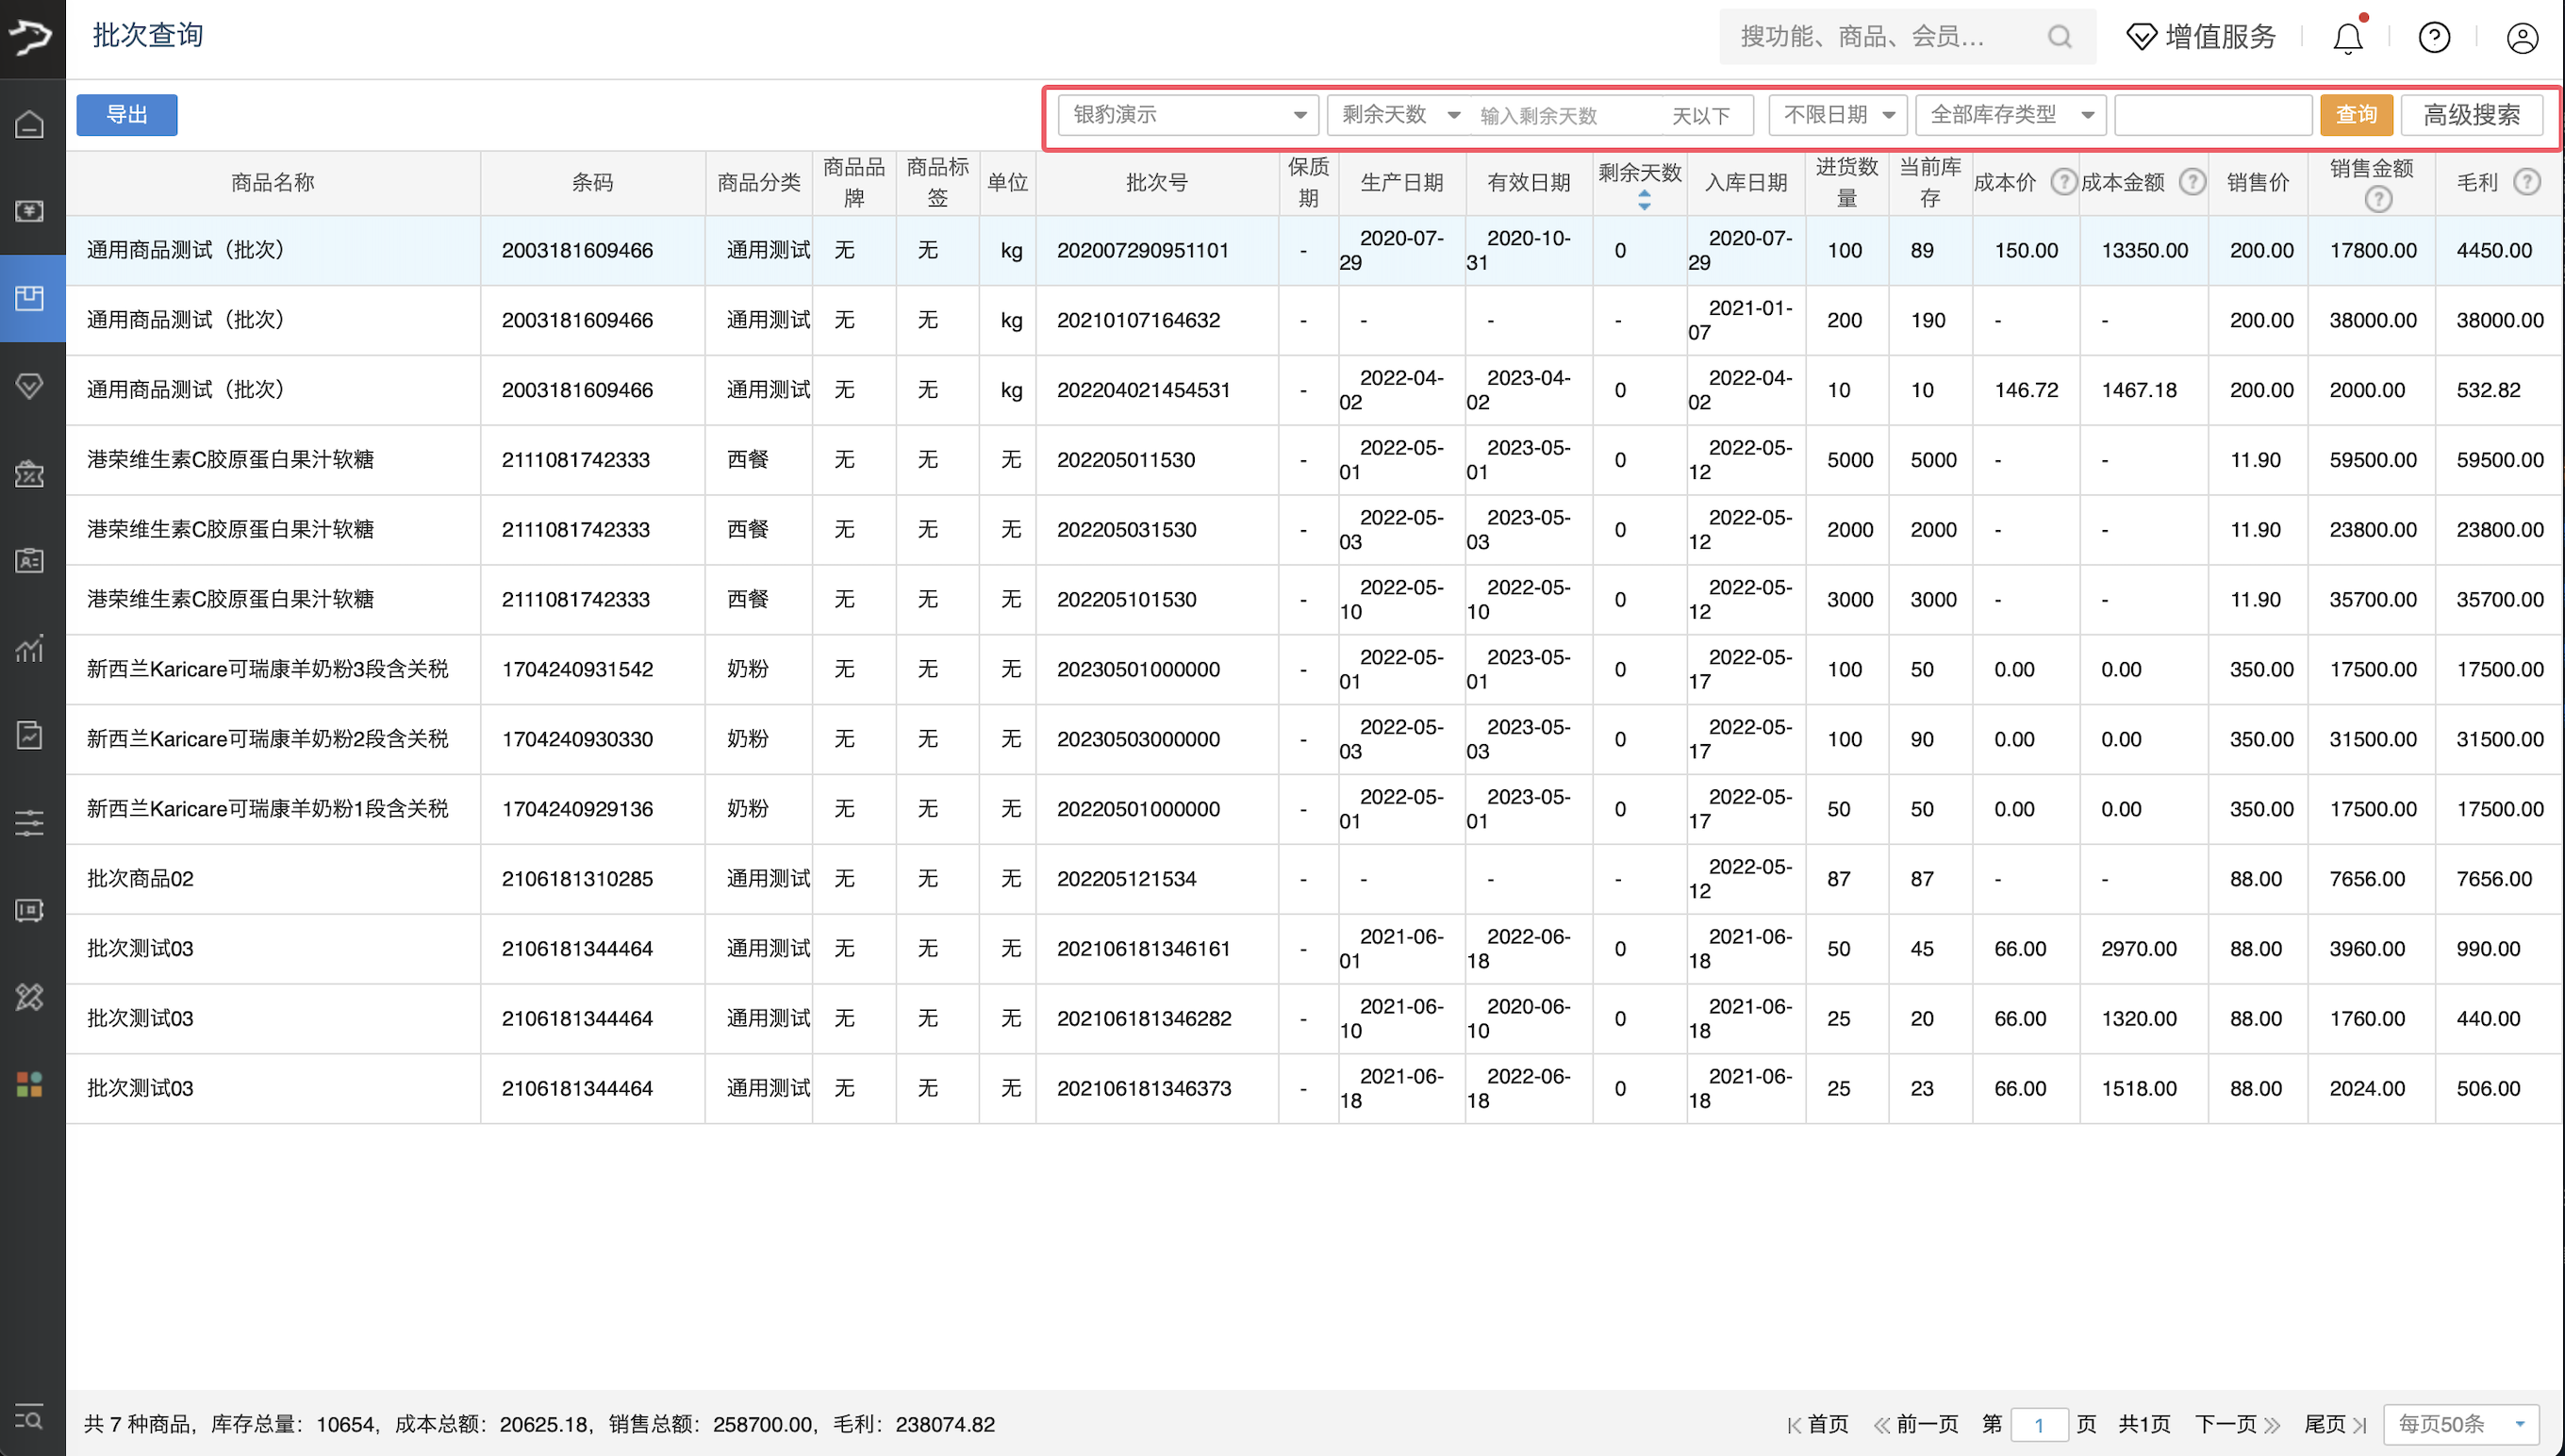Viewport: 2565px width, 1456px height.
Task: Click the leopard logo icon
Action: [x=31, y=38]
